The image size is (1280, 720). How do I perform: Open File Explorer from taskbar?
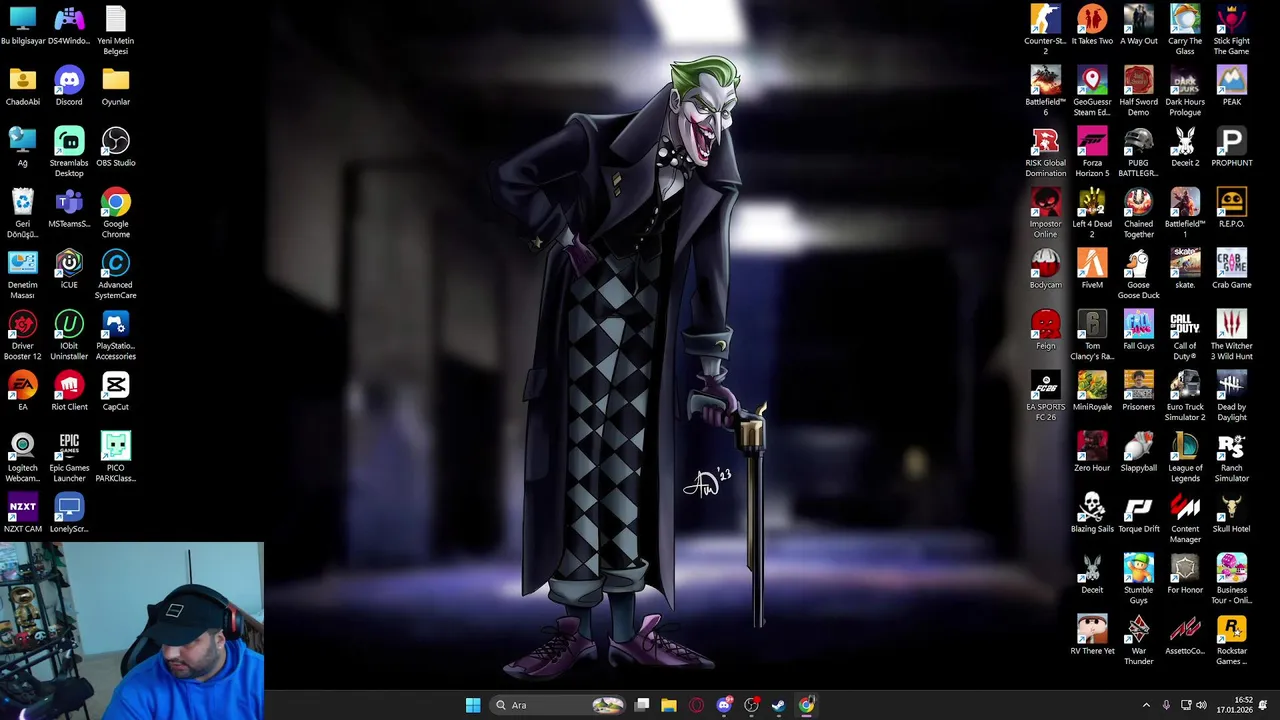[669, 705]
